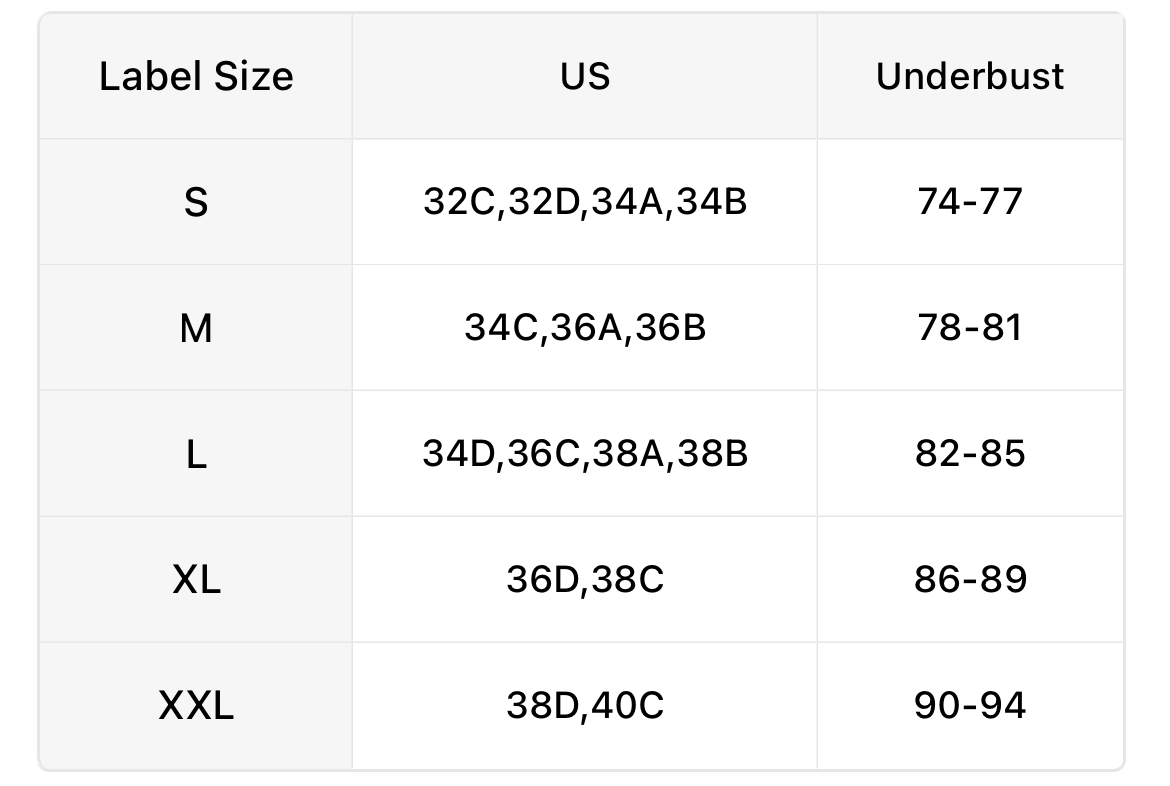
Task: Click the 86-89 underbust value
Action: pyautogui.click(x=970, y=580)
